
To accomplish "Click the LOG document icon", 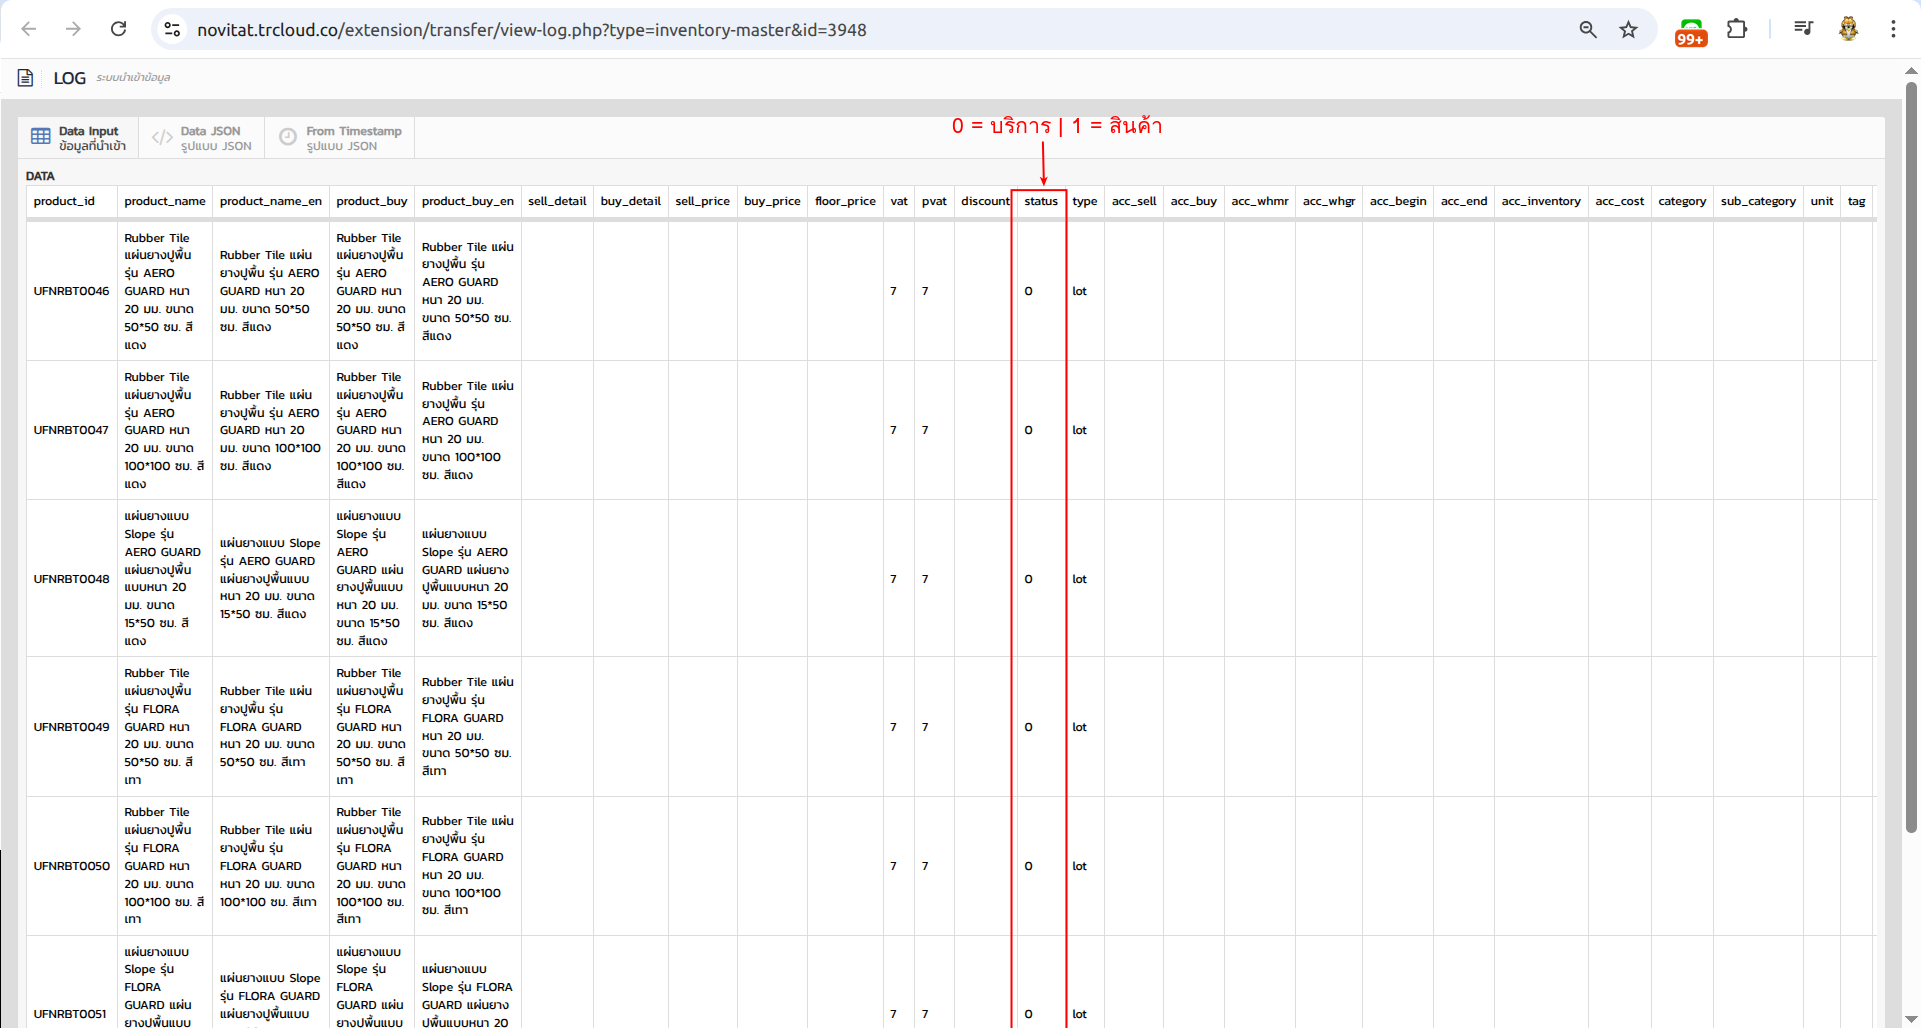I will (26, 78).
